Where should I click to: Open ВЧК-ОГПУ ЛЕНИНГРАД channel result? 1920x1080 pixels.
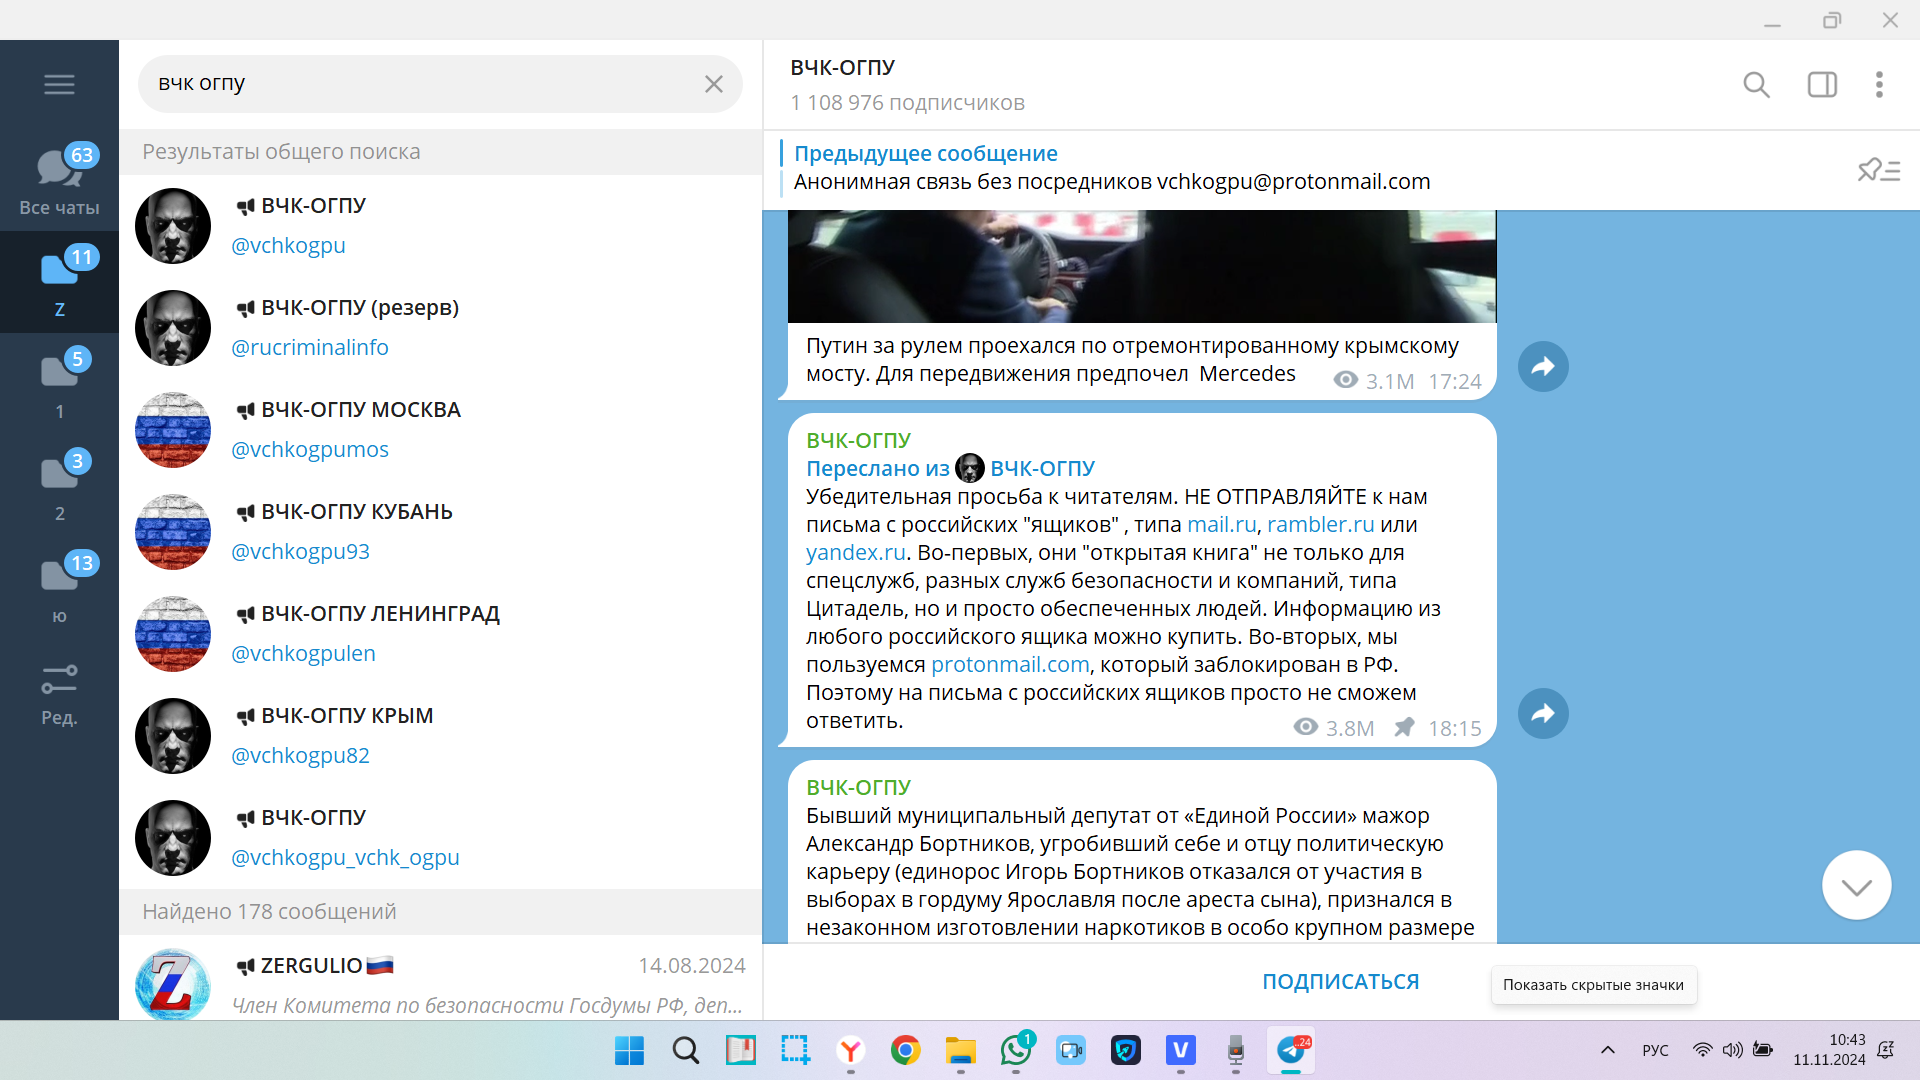point(440,634)
